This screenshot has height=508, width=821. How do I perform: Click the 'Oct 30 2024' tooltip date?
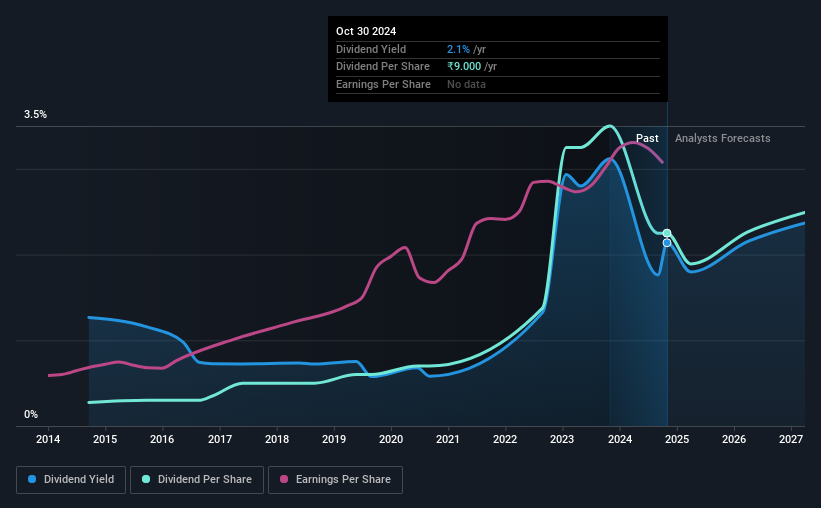click(x=366, y=31)
